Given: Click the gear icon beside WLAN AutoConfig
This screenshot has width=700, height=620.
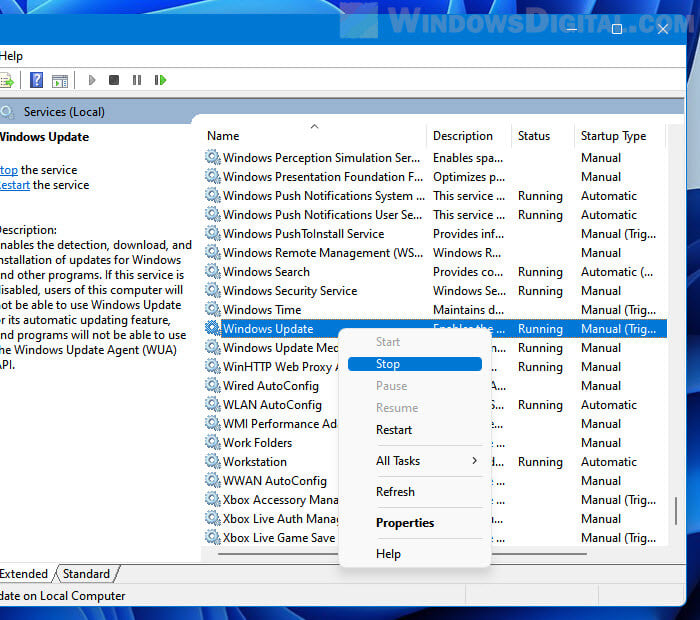Looking at the screenshot, I should tap(213, 404).
